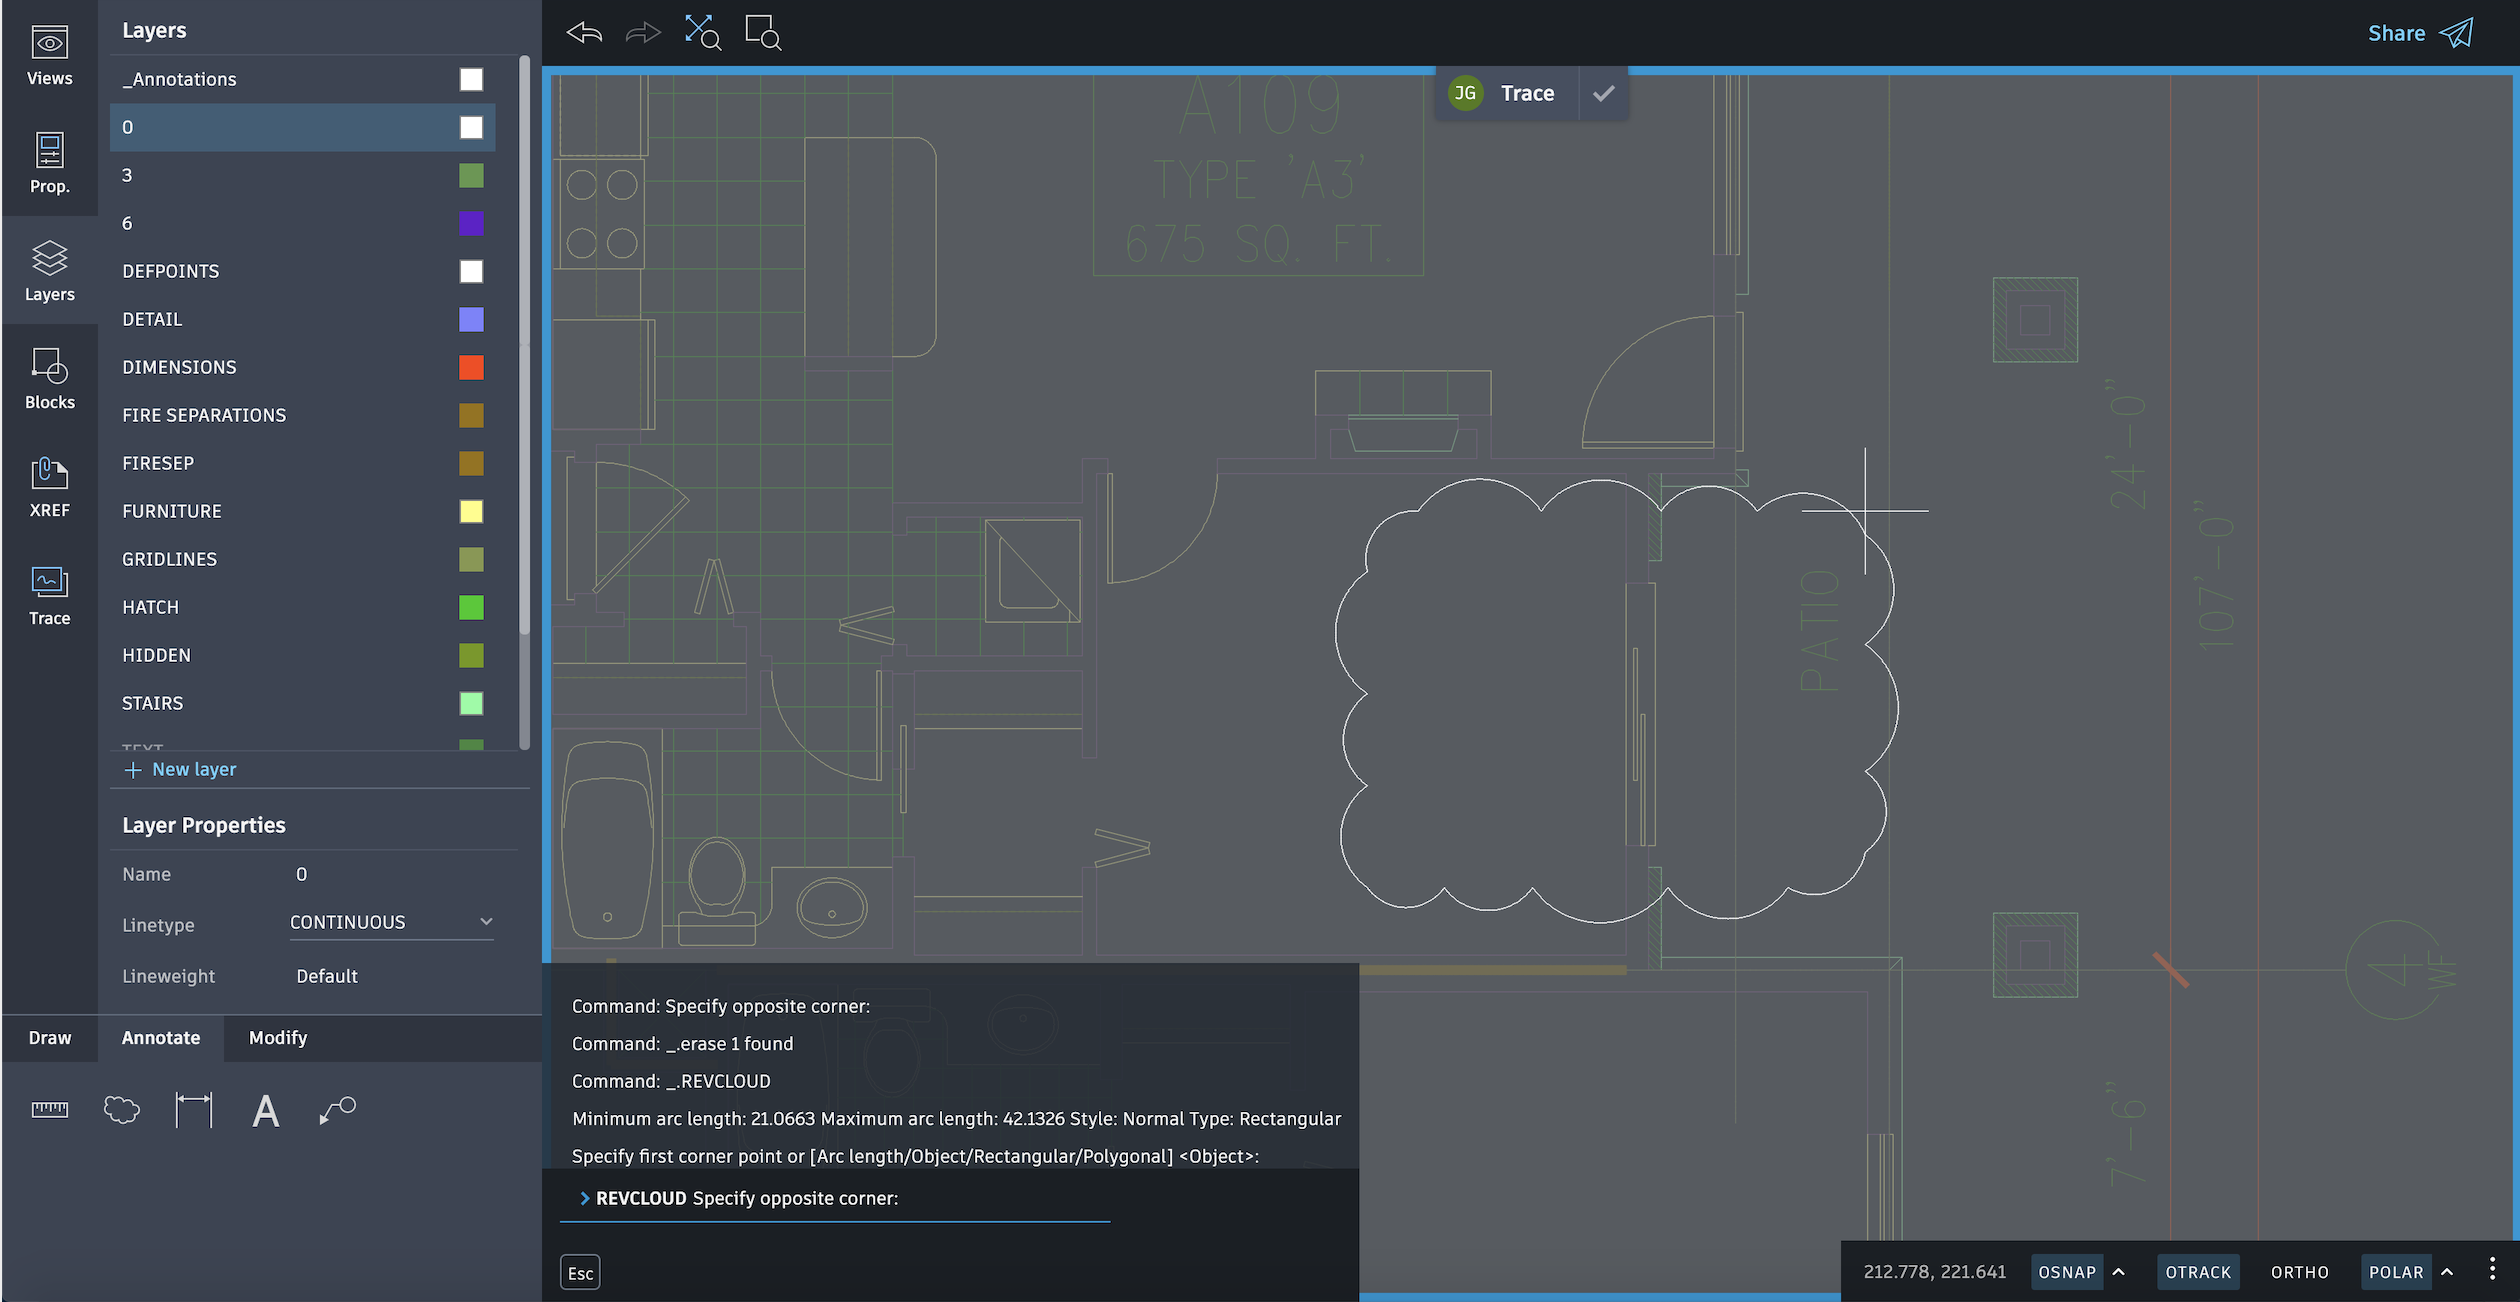Switch to the Draw tab
Image resolution: width=2520 pixels, height=1302 pixels.
tap(48, 1036)
